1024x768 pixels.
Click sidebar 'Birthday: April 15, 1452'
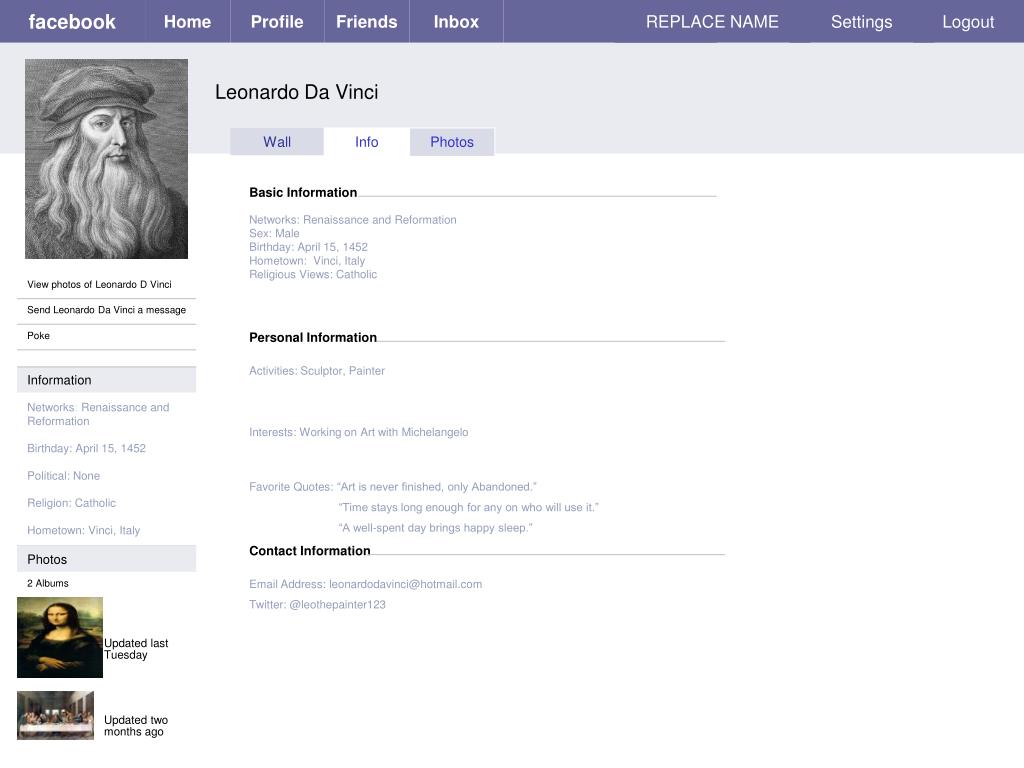pyautogui.click(x=86, y=448)
